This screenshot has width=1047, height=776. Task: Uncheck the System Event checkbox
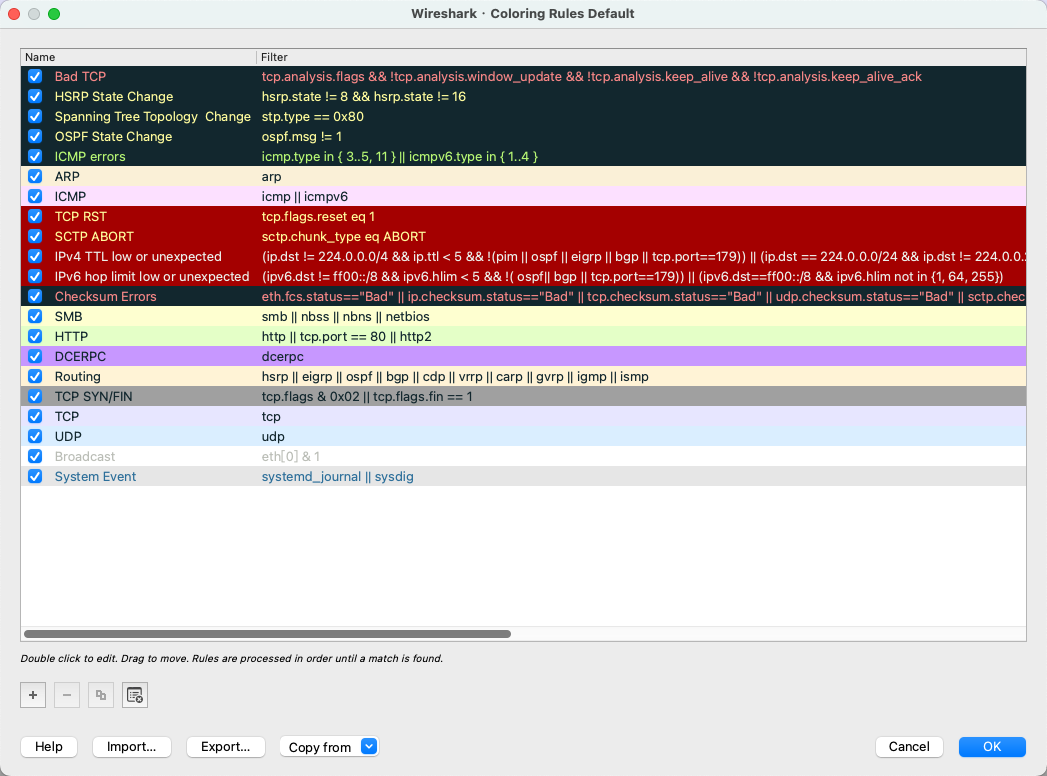pyautogui.click(x=35, y=477)
